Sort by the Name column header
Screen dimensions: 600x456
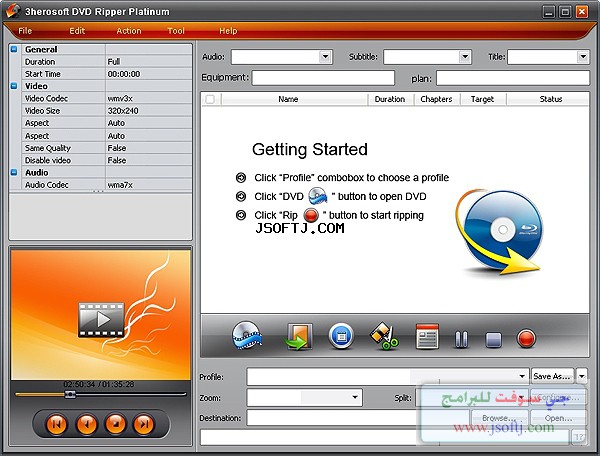pyautogui.click(x=294, y=99)
